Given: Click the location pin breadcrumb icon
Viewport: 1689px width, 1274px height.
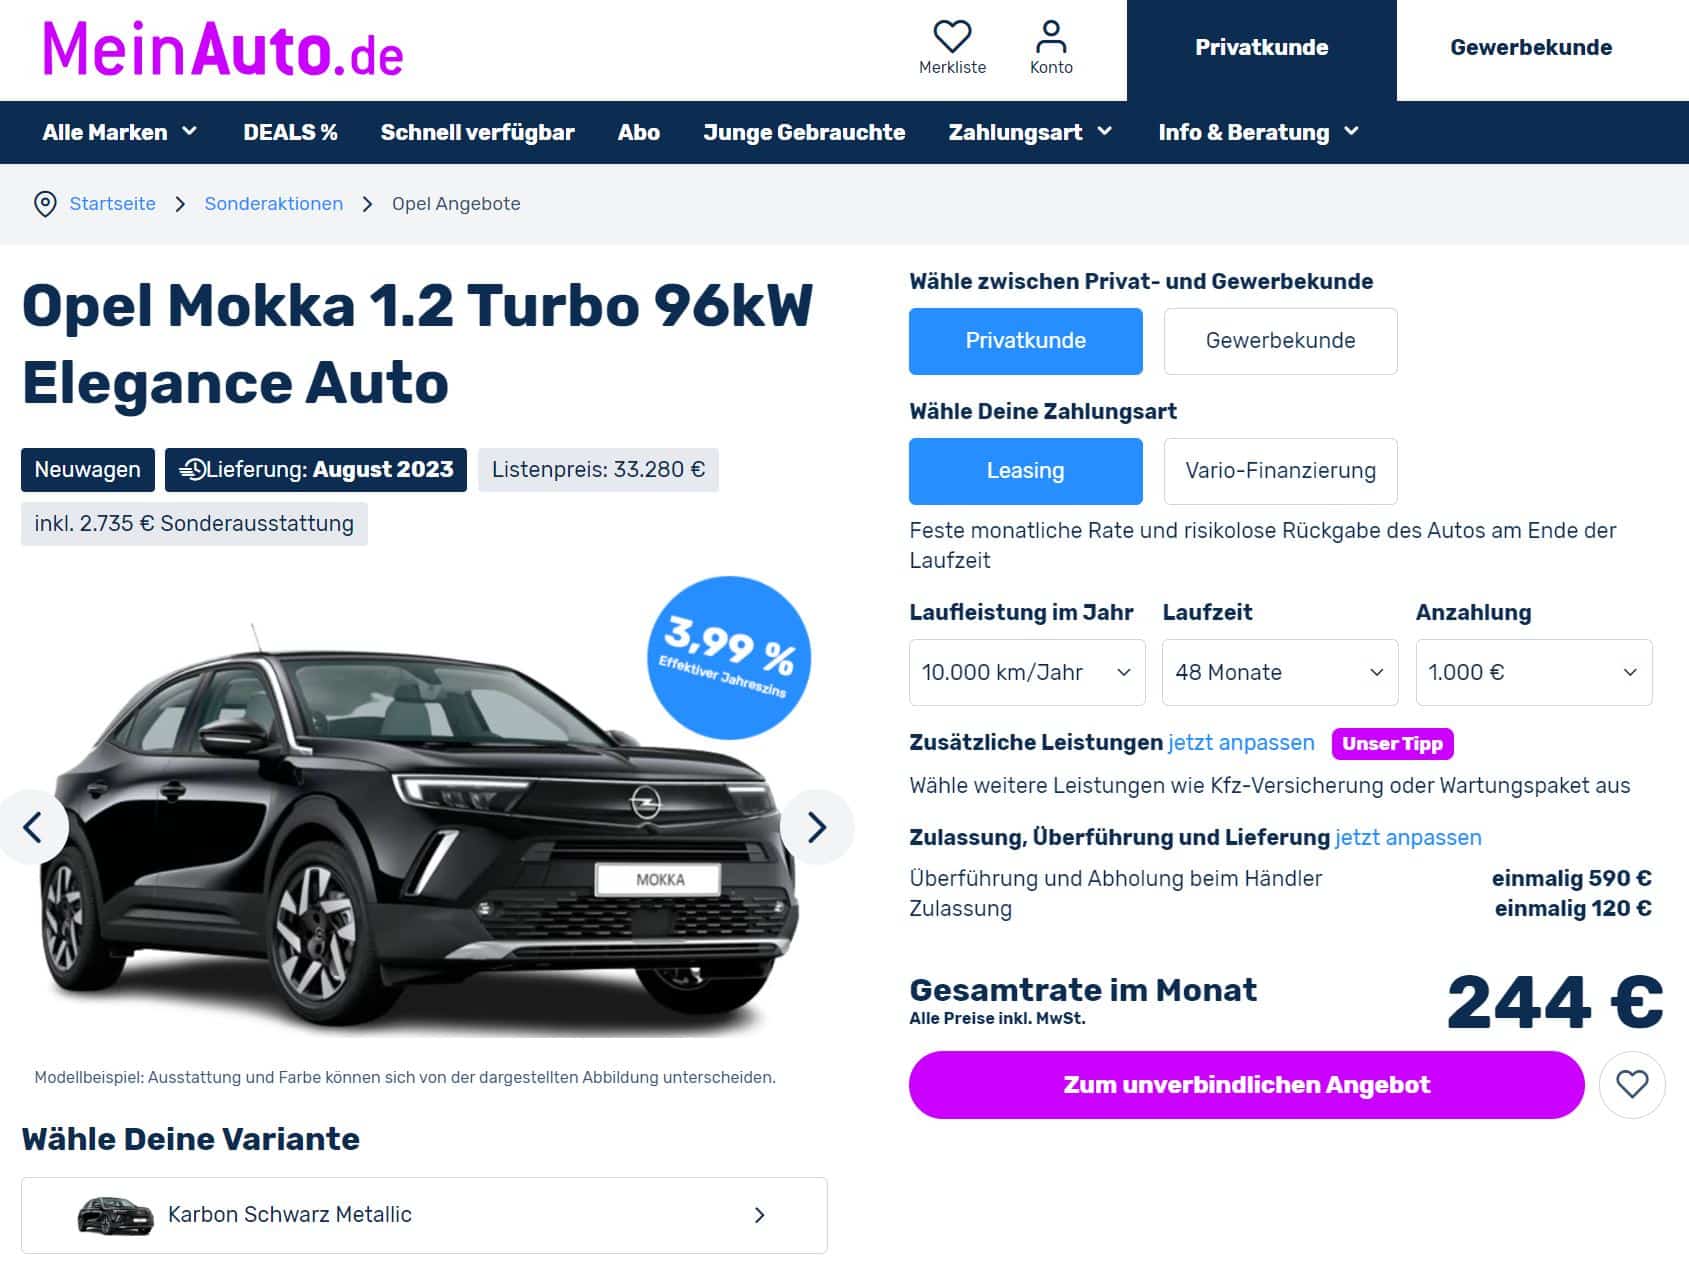Looking at the screenshot, I should coord(45,204).
